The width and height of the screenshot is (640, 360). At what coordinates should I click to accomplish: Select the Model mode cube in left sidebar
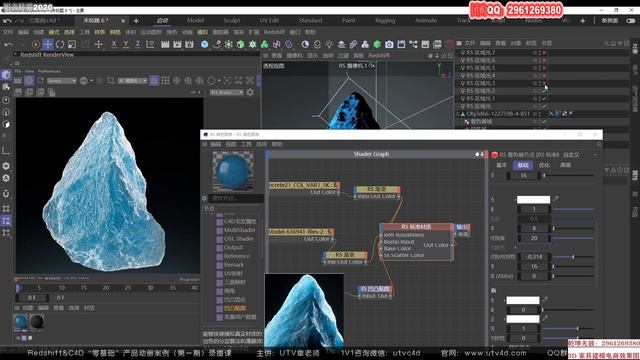click(x=6, y=75)
